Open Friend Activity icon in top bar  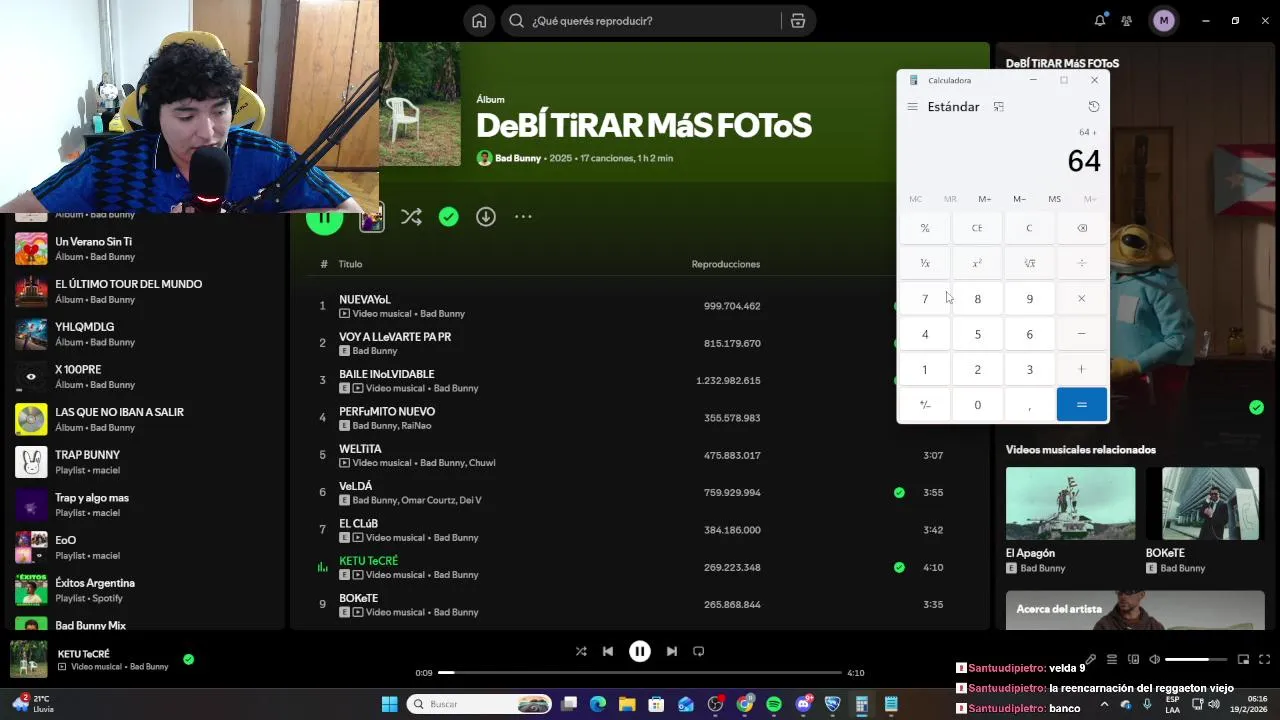(x=1127, y=21)
